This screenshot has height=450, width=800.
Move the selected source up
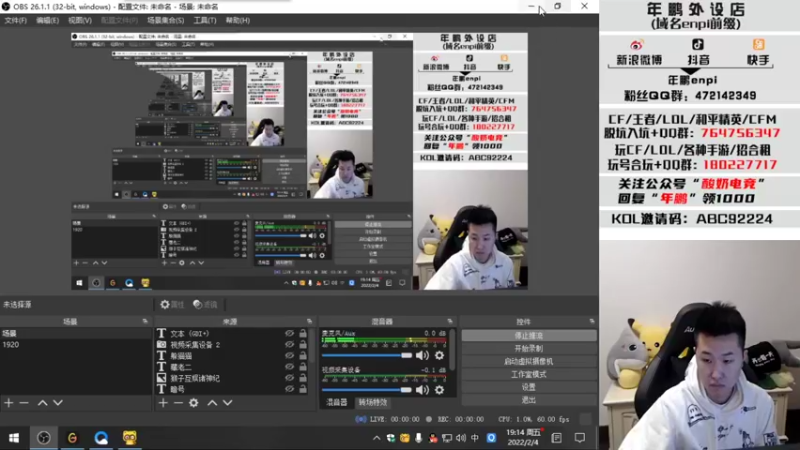tap(212, 403)
